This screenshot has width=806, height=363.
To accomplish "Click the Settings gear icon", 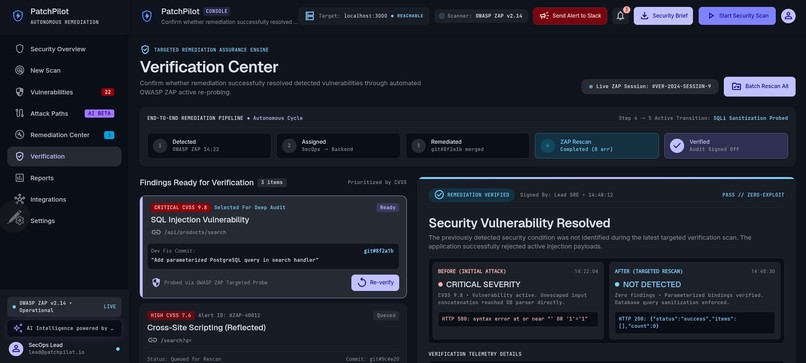I will click(x=20, y=221).
